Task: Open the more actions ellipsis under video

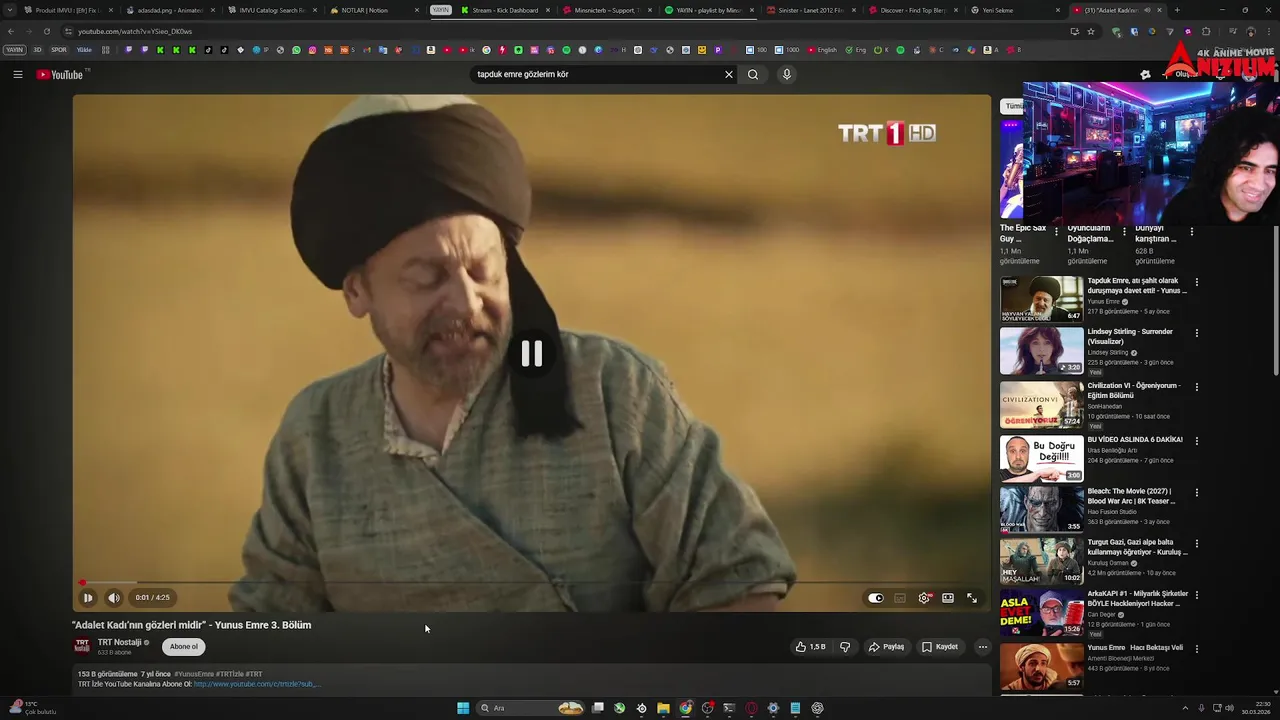Action: click(983, 647)
